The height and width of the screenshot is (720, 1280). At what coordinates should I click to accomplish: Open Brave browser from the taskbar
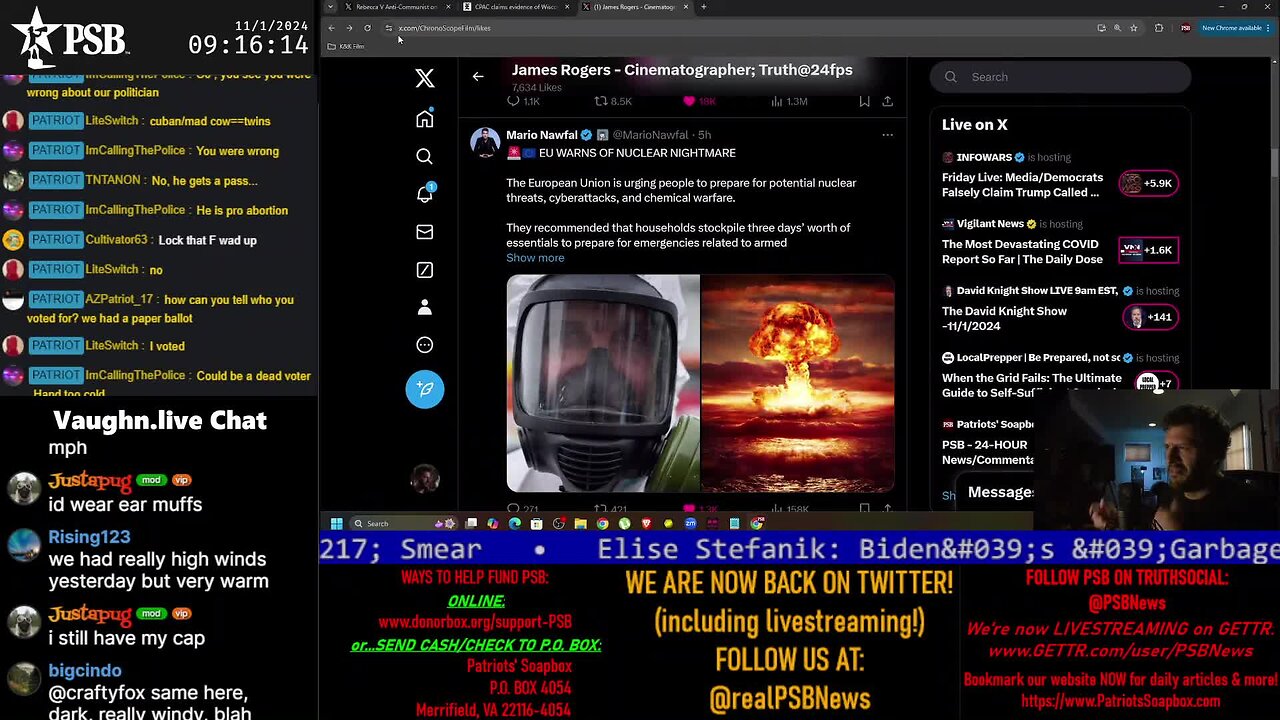(x=646, y=523)
